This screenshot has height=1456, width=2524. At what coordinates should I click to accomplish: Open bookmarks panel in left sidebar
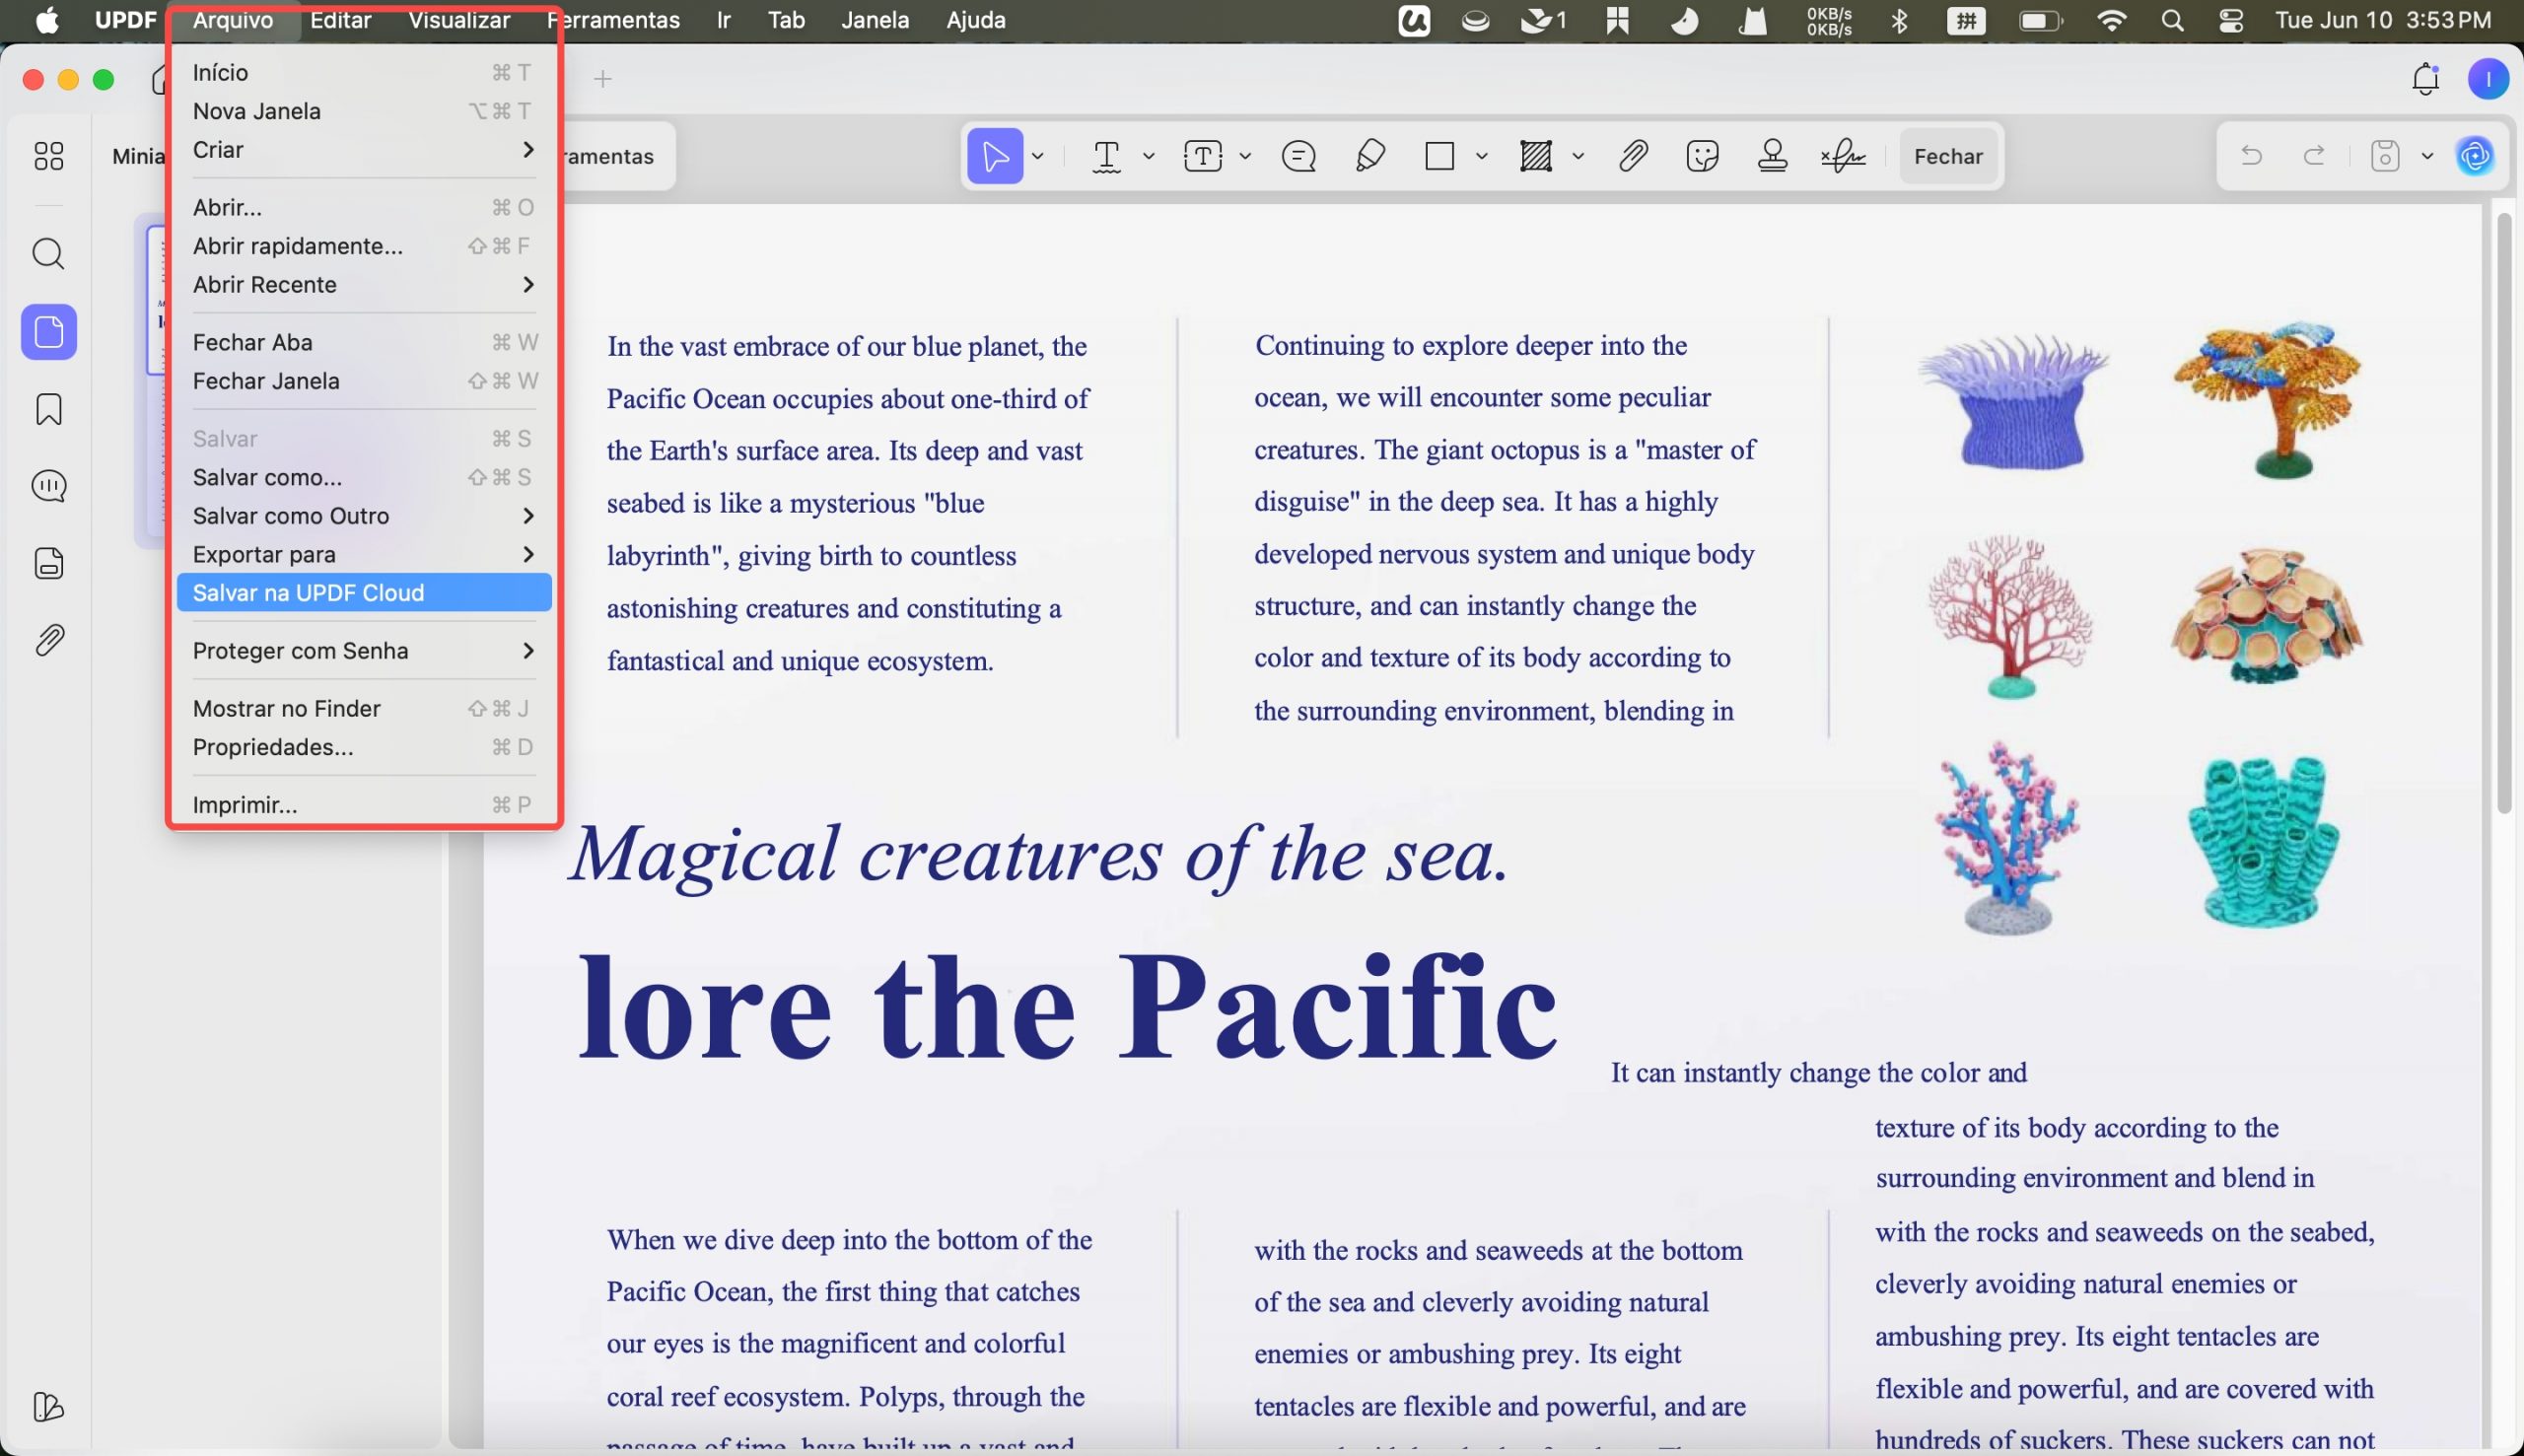click(49, 409)
